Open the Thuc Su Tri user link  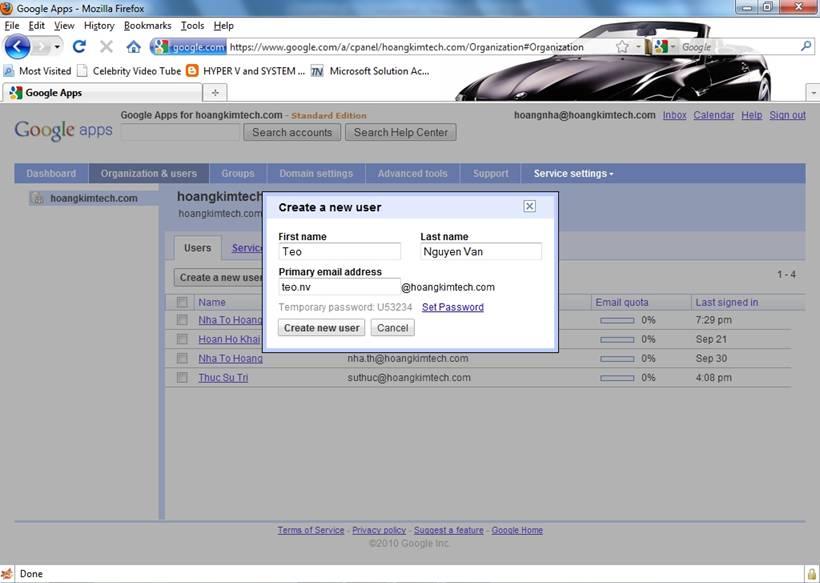tap(223, 378)
